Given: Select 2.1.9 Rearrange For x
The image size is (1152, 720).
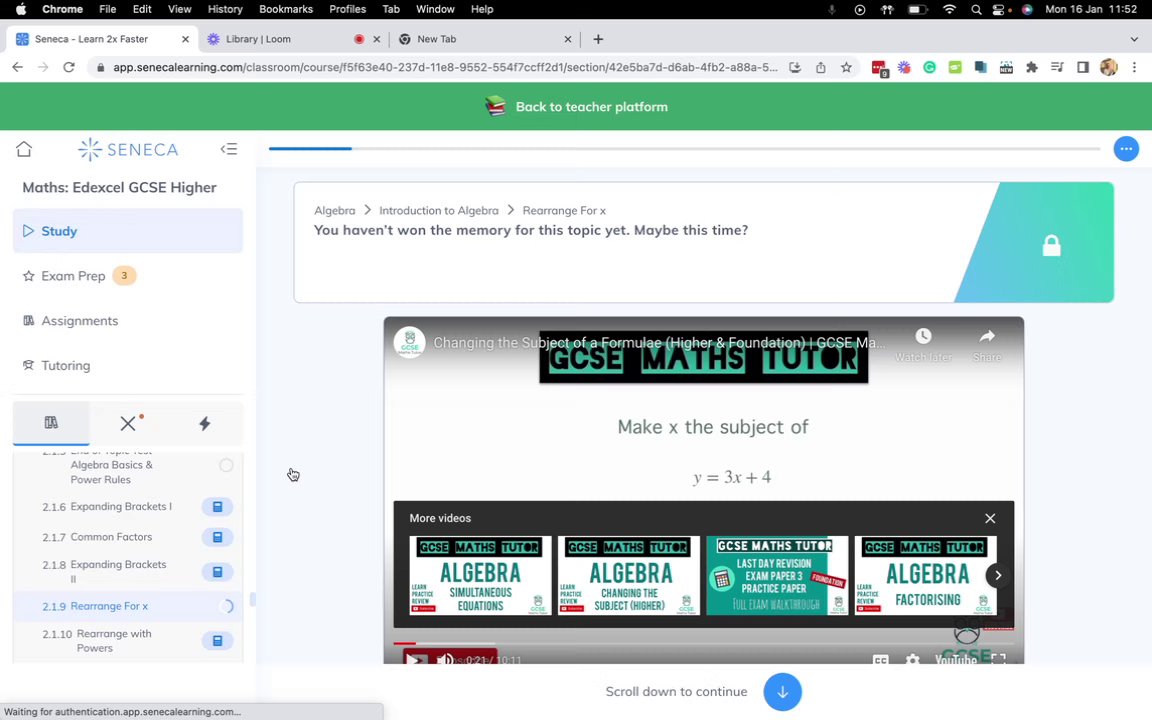Looking at the screenshot, I should [128, 606].
